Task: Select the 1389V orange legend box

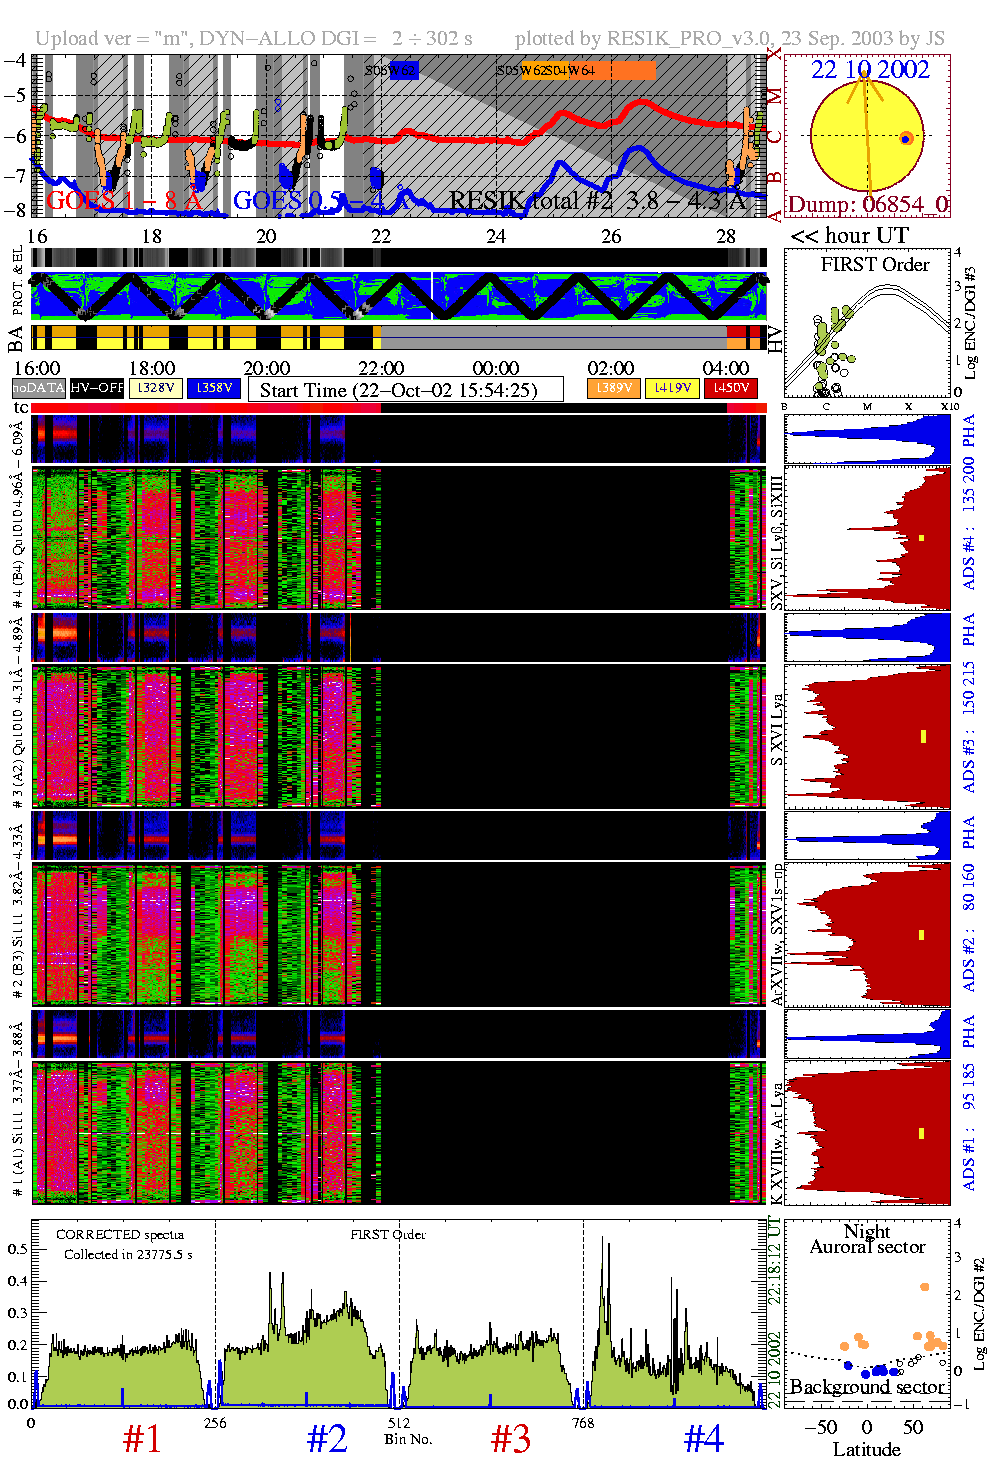Action: (x=613, y=388)
